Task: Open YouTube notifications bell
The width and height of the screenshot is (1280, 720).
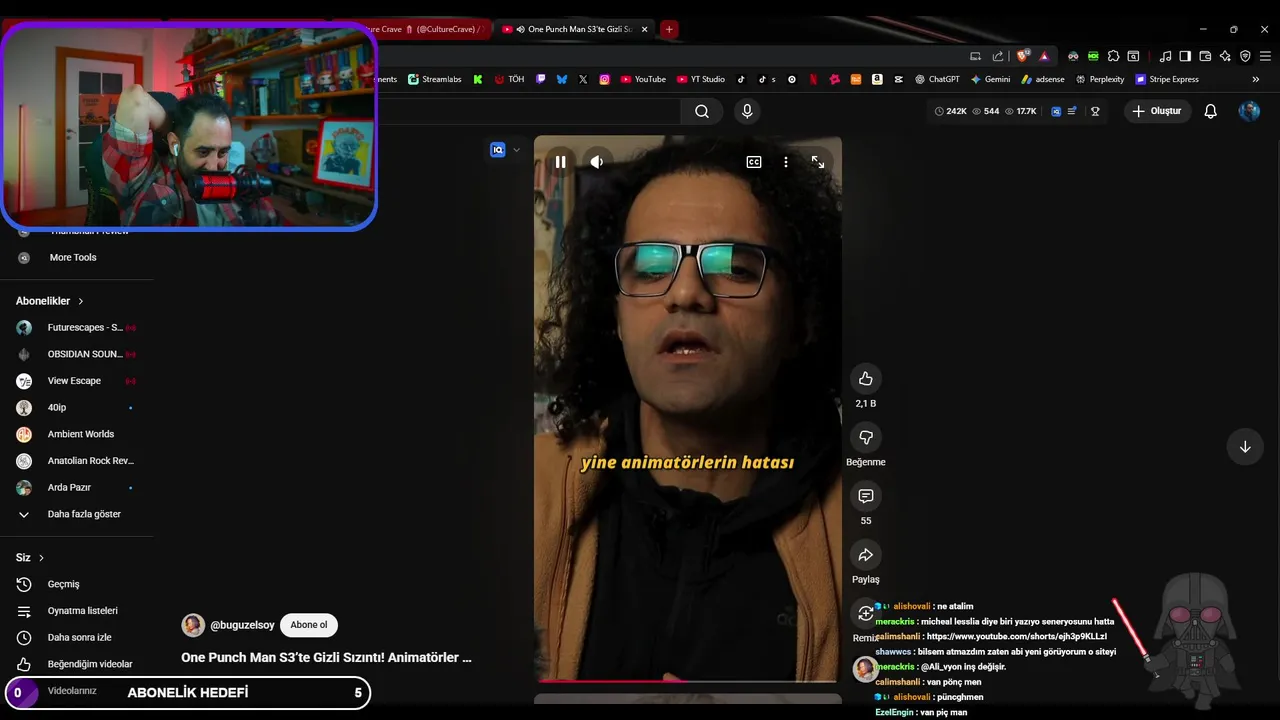Action: click(x=1211, y=111)
